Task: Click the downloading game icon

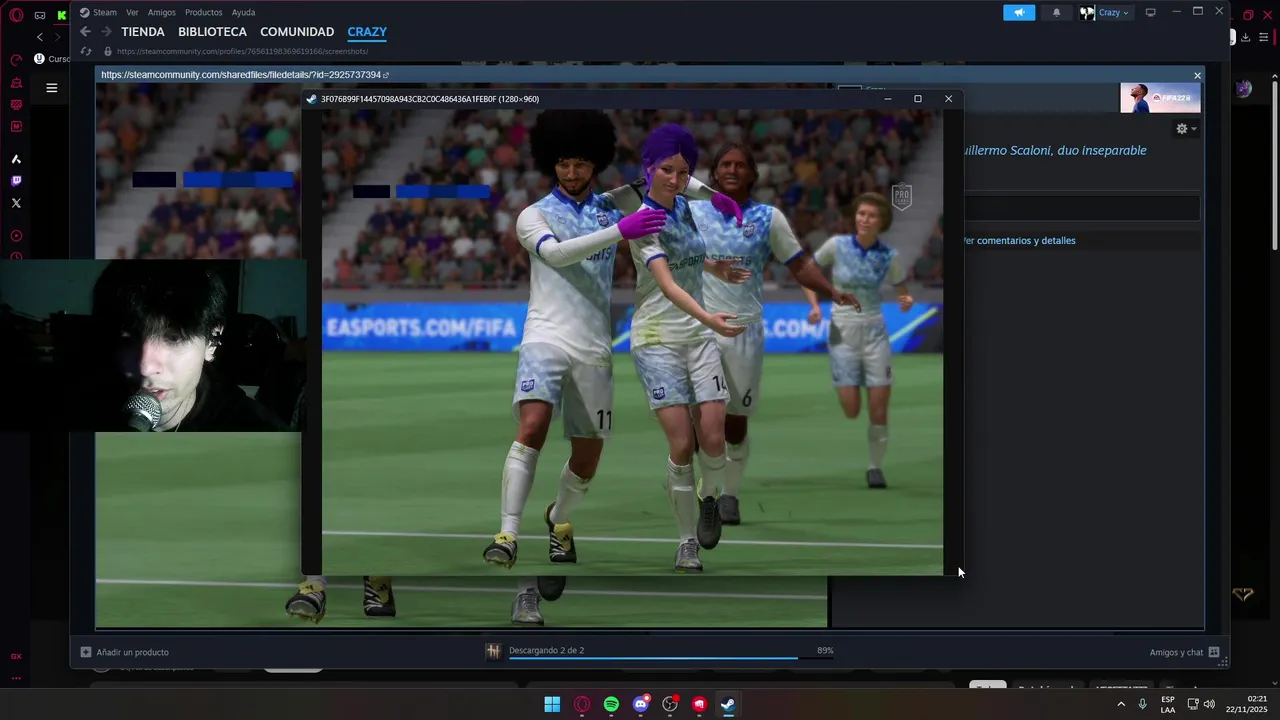Action: [x=493, y=651]
